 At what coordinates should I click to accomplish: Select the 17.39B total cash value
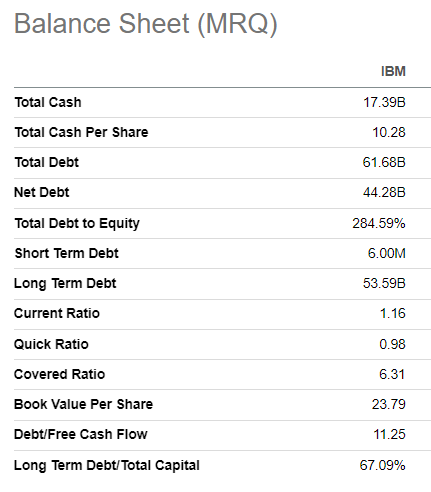(384, 102)
